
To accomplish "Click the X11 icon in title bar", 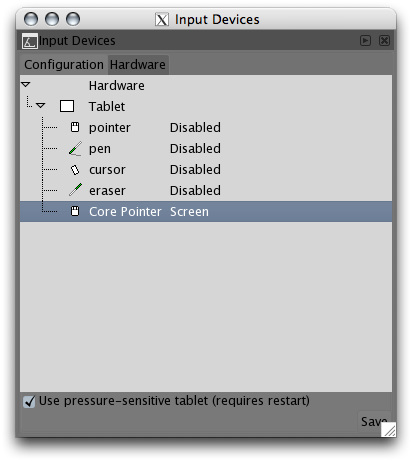I will [162, 19].
